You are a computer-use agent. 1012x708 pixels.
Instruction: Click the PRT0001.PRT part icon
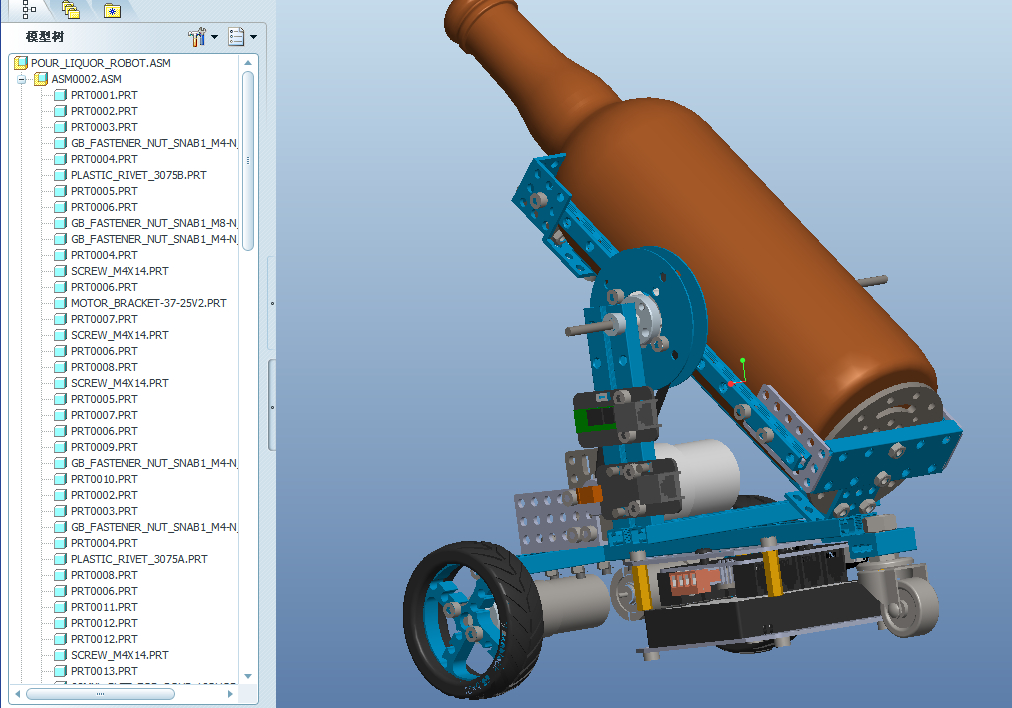pyautogui.click(x=61, y=95)
